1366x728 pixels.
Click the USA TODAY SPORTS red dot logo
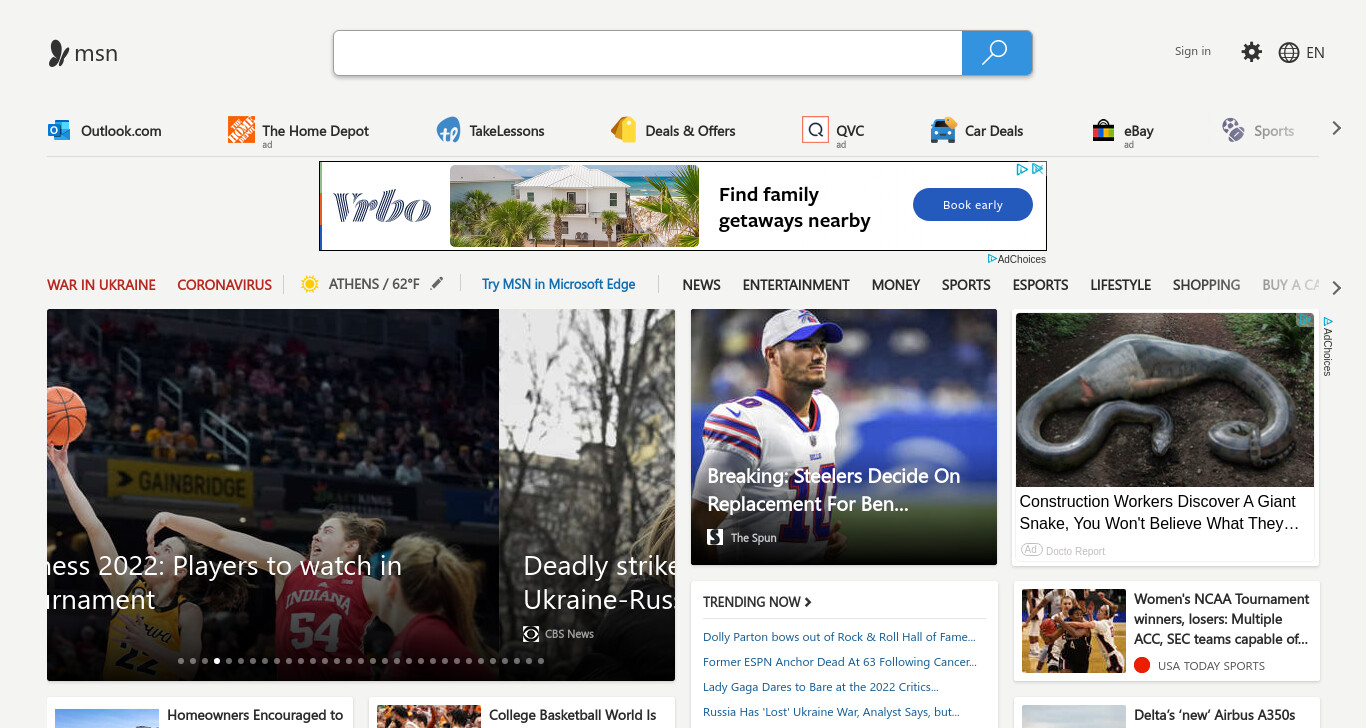pyautogui.click(x=1142, y=665)
